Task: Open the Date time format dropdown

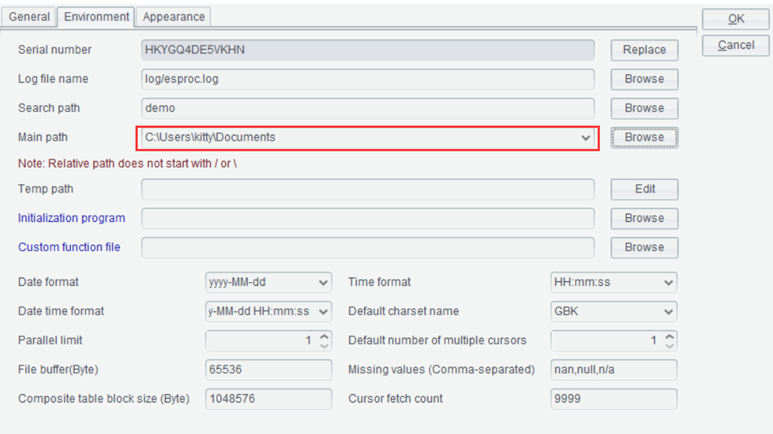Action: [x=323, y=312]
